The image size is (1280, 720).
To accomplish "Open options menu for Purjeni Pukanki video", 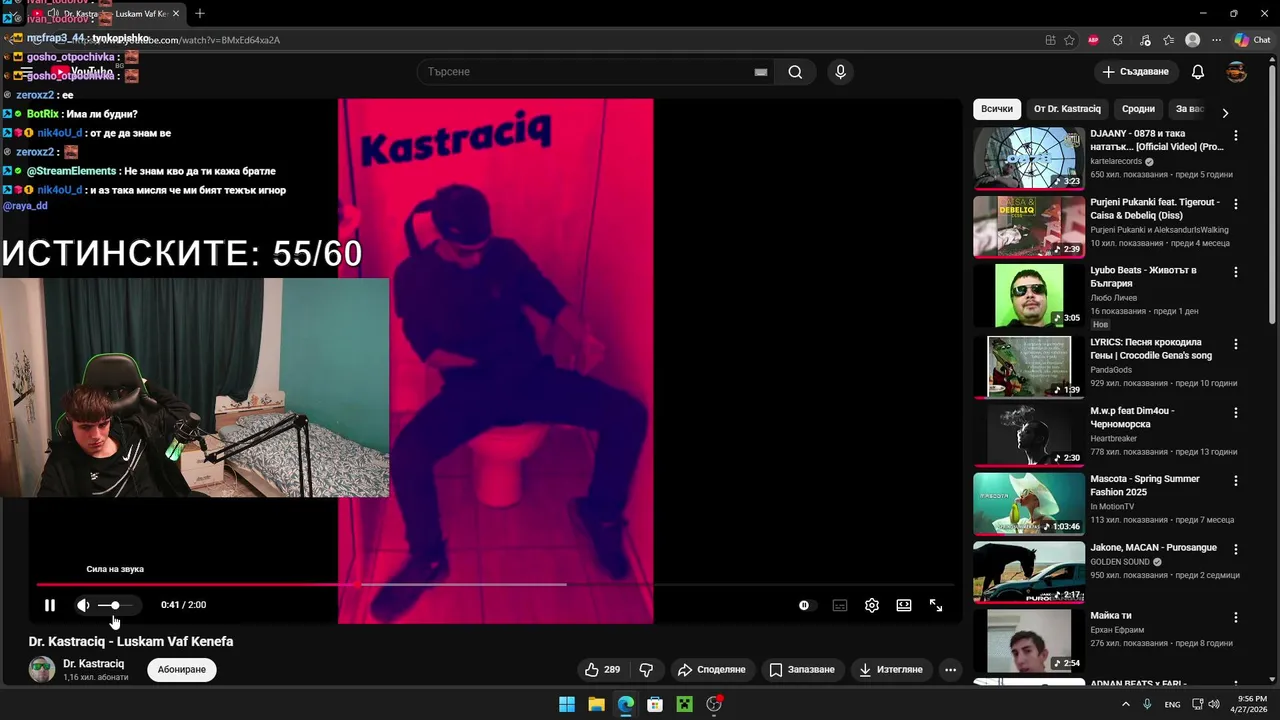I will (x=1236, y=204).
